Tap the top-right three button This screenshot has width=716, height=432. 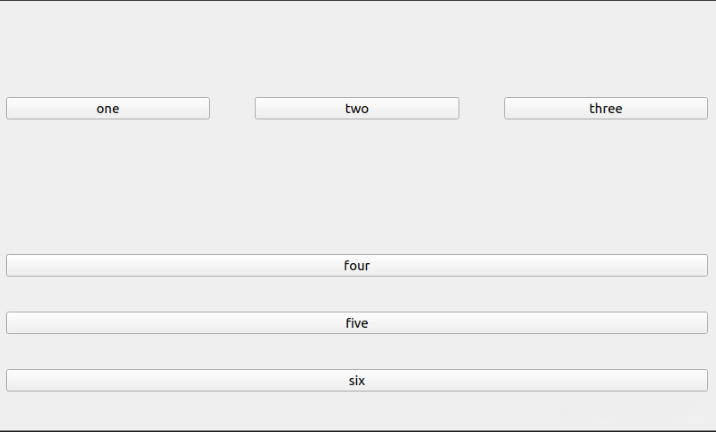[x=605, y=108]
